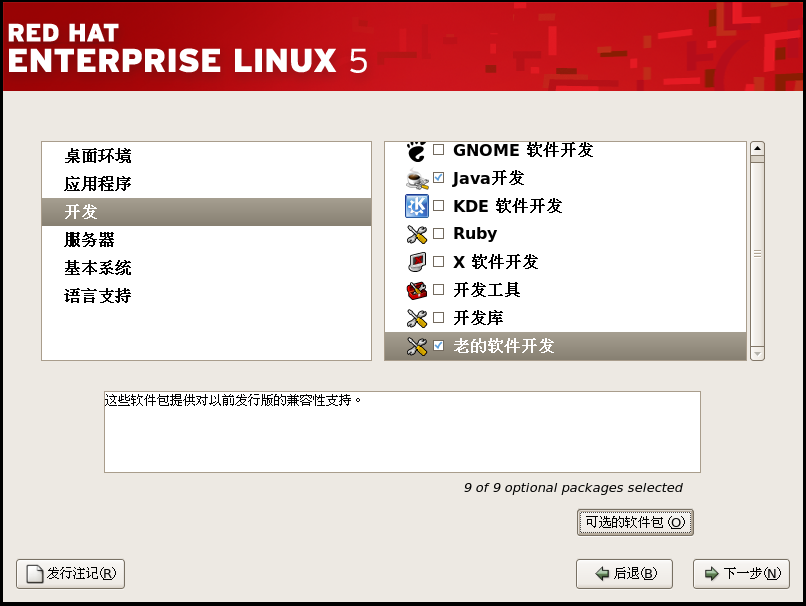This screenshot has height=606, width=806.
Task: Open the 发行注记 release notes
Action: point(70,574)
